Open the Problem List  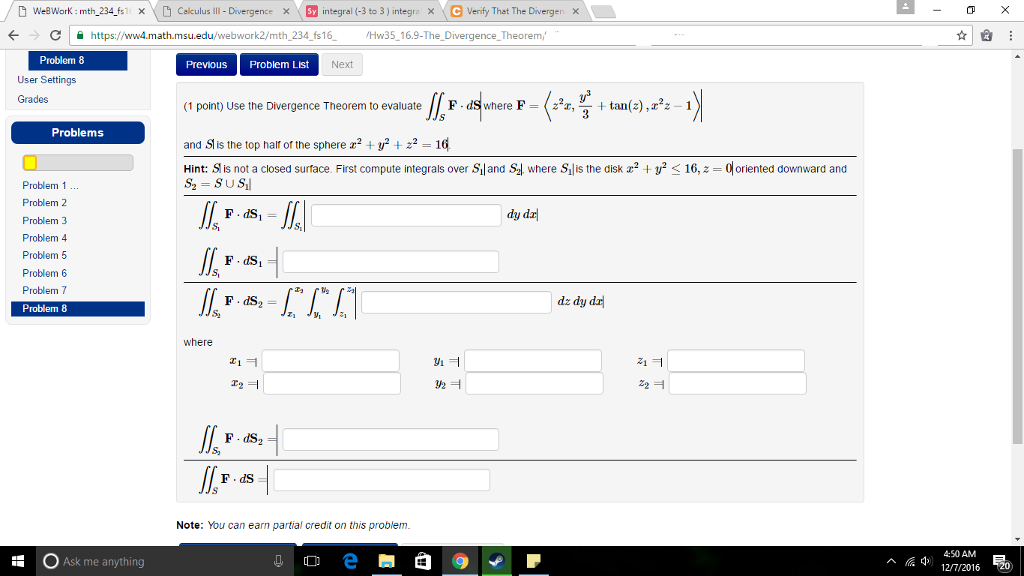(279, 64)
